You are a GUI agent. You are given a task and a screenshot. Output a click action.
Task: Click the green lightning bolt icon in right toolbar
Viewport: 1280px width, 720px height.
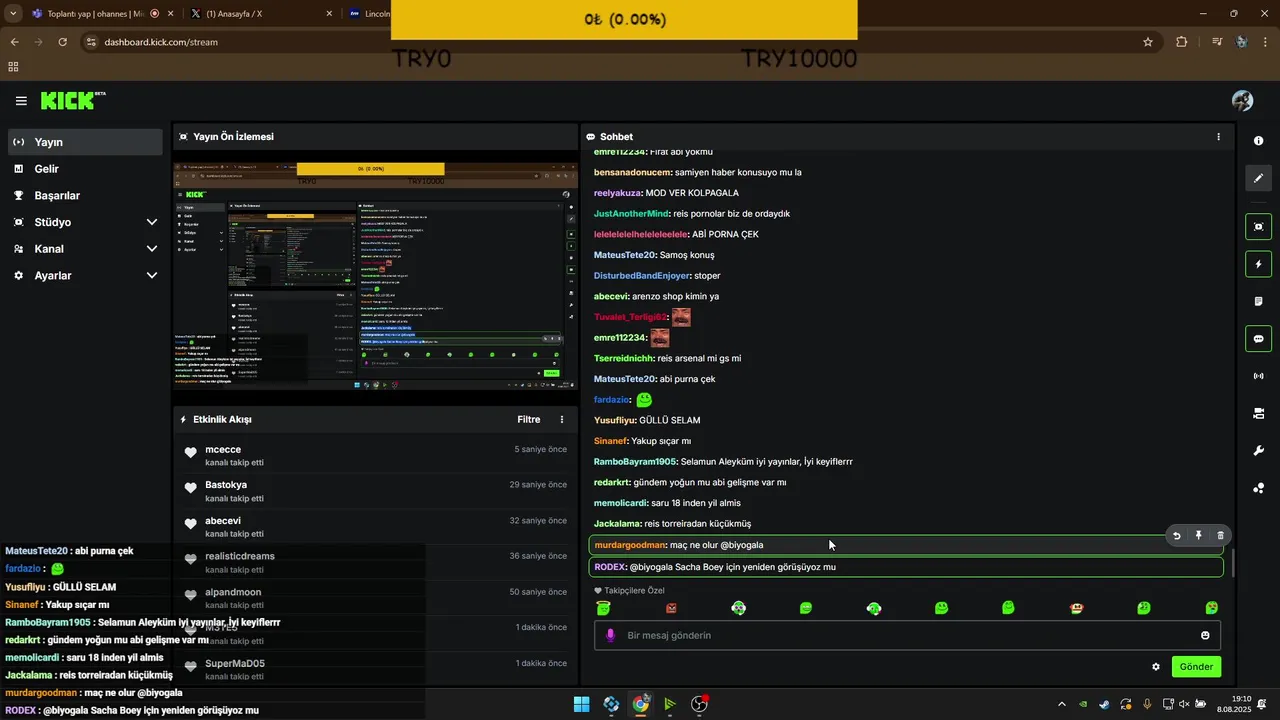tap(1259, 264)
